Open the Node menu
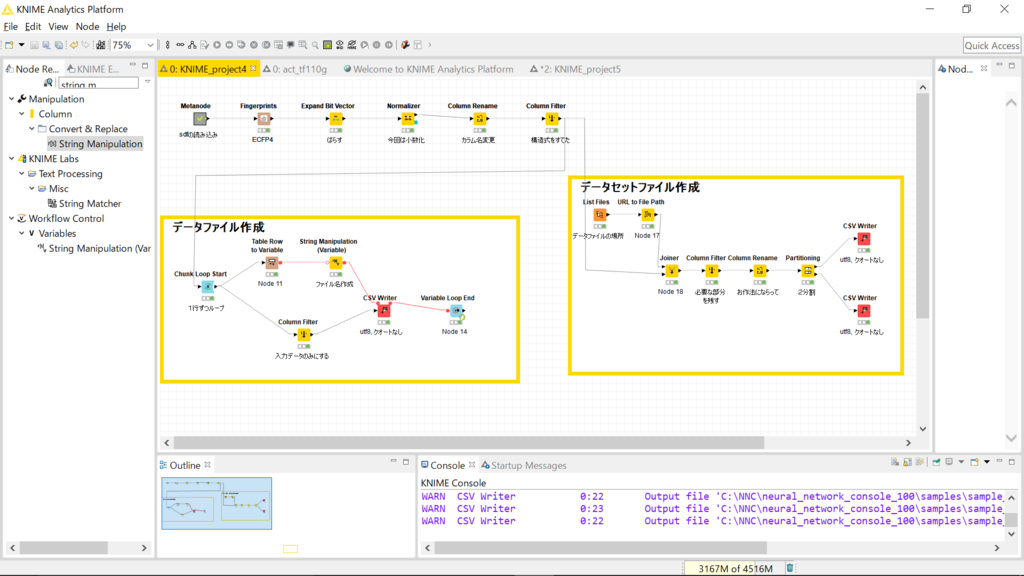The width and height of the screenshot is (1024, 576). pos(87,27)
